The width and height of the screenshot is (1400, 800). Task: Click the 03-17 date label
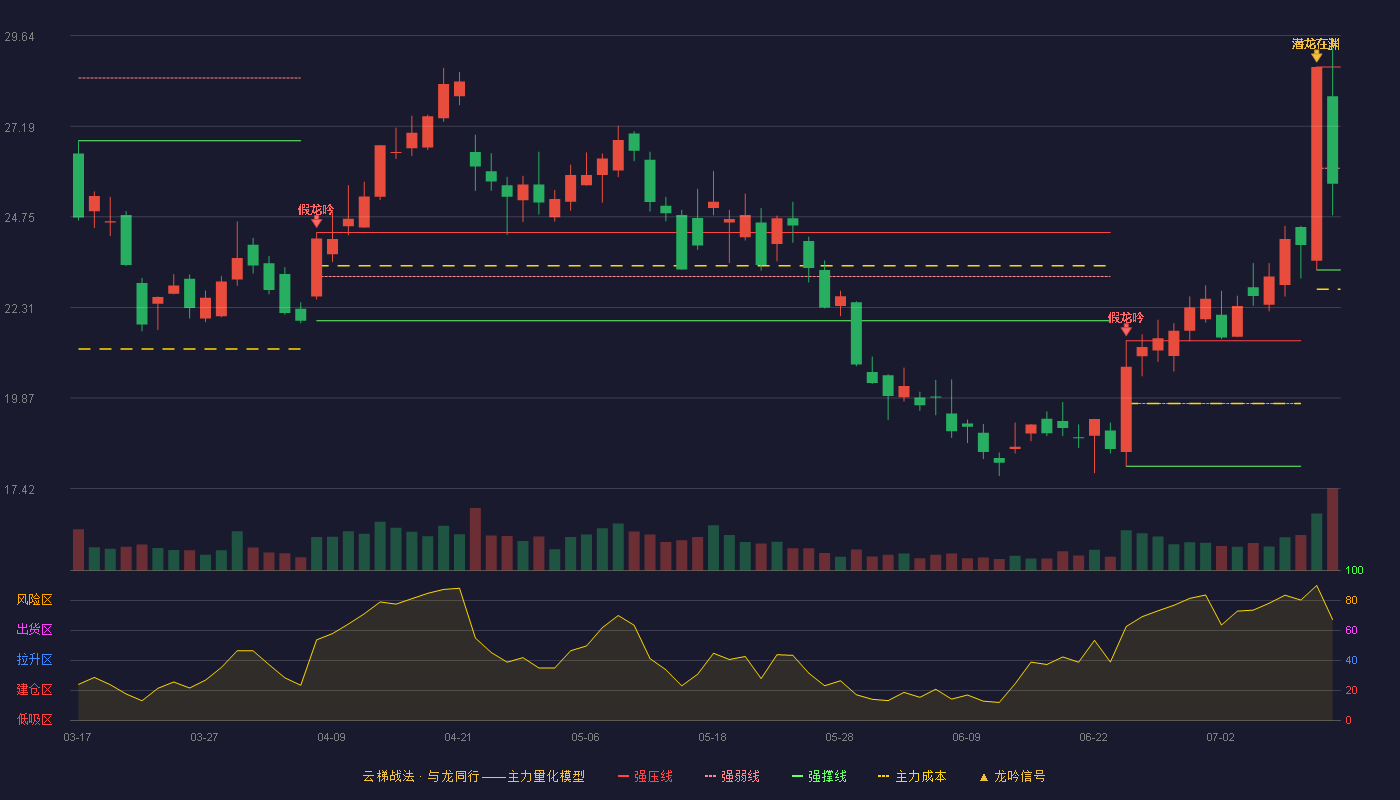pos(77,737)
